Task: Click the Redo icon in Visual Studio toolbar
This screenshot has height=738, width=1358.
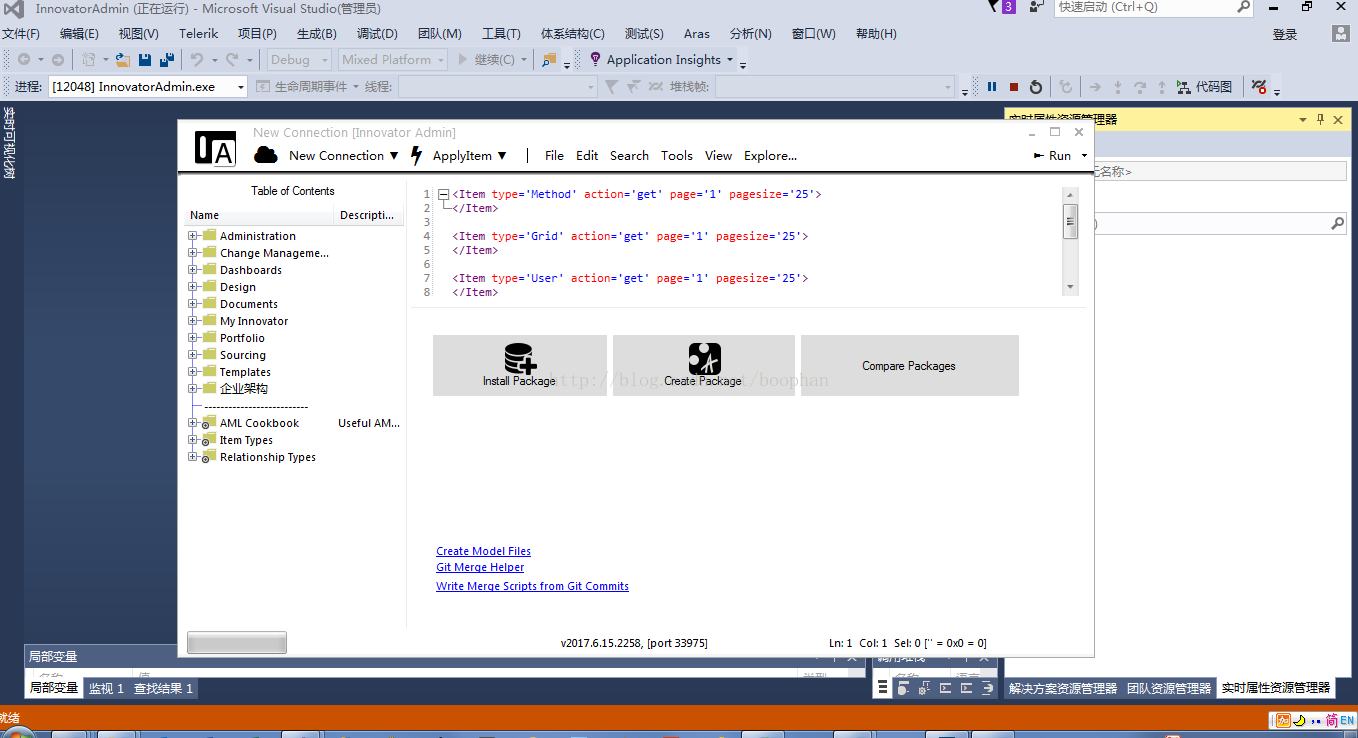Action: 232,60
